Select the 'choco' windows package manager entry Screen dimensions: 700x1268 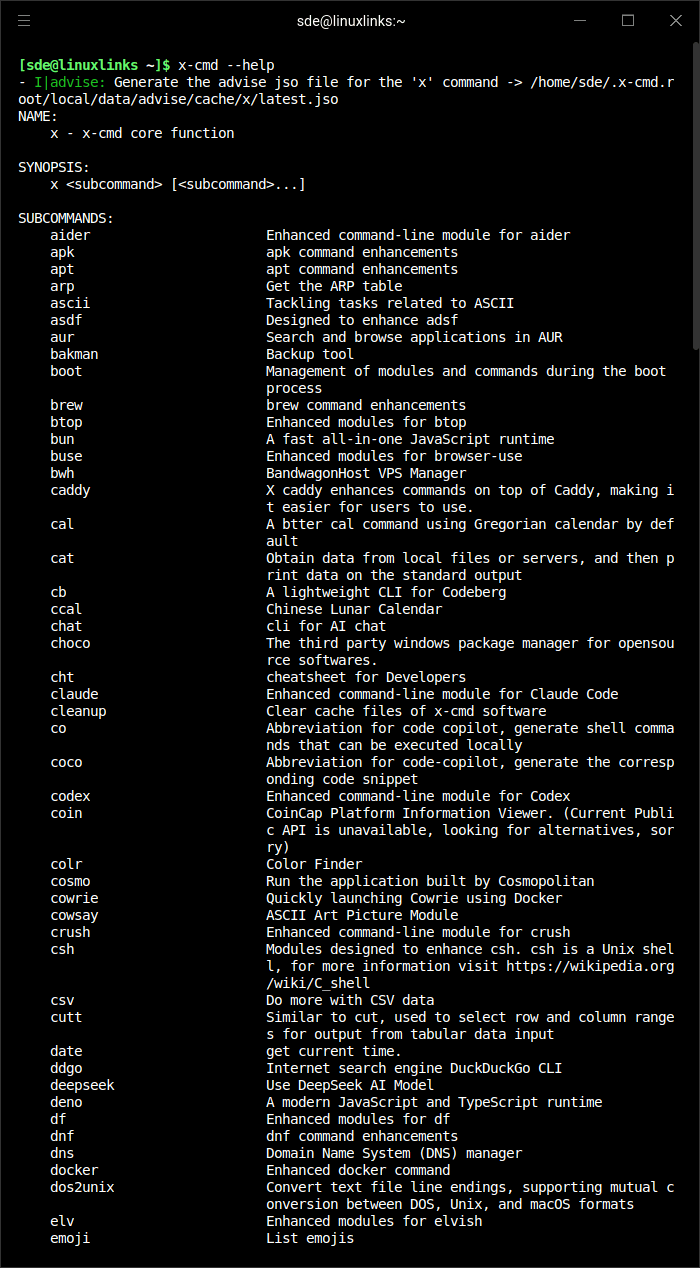pos(70,643)
